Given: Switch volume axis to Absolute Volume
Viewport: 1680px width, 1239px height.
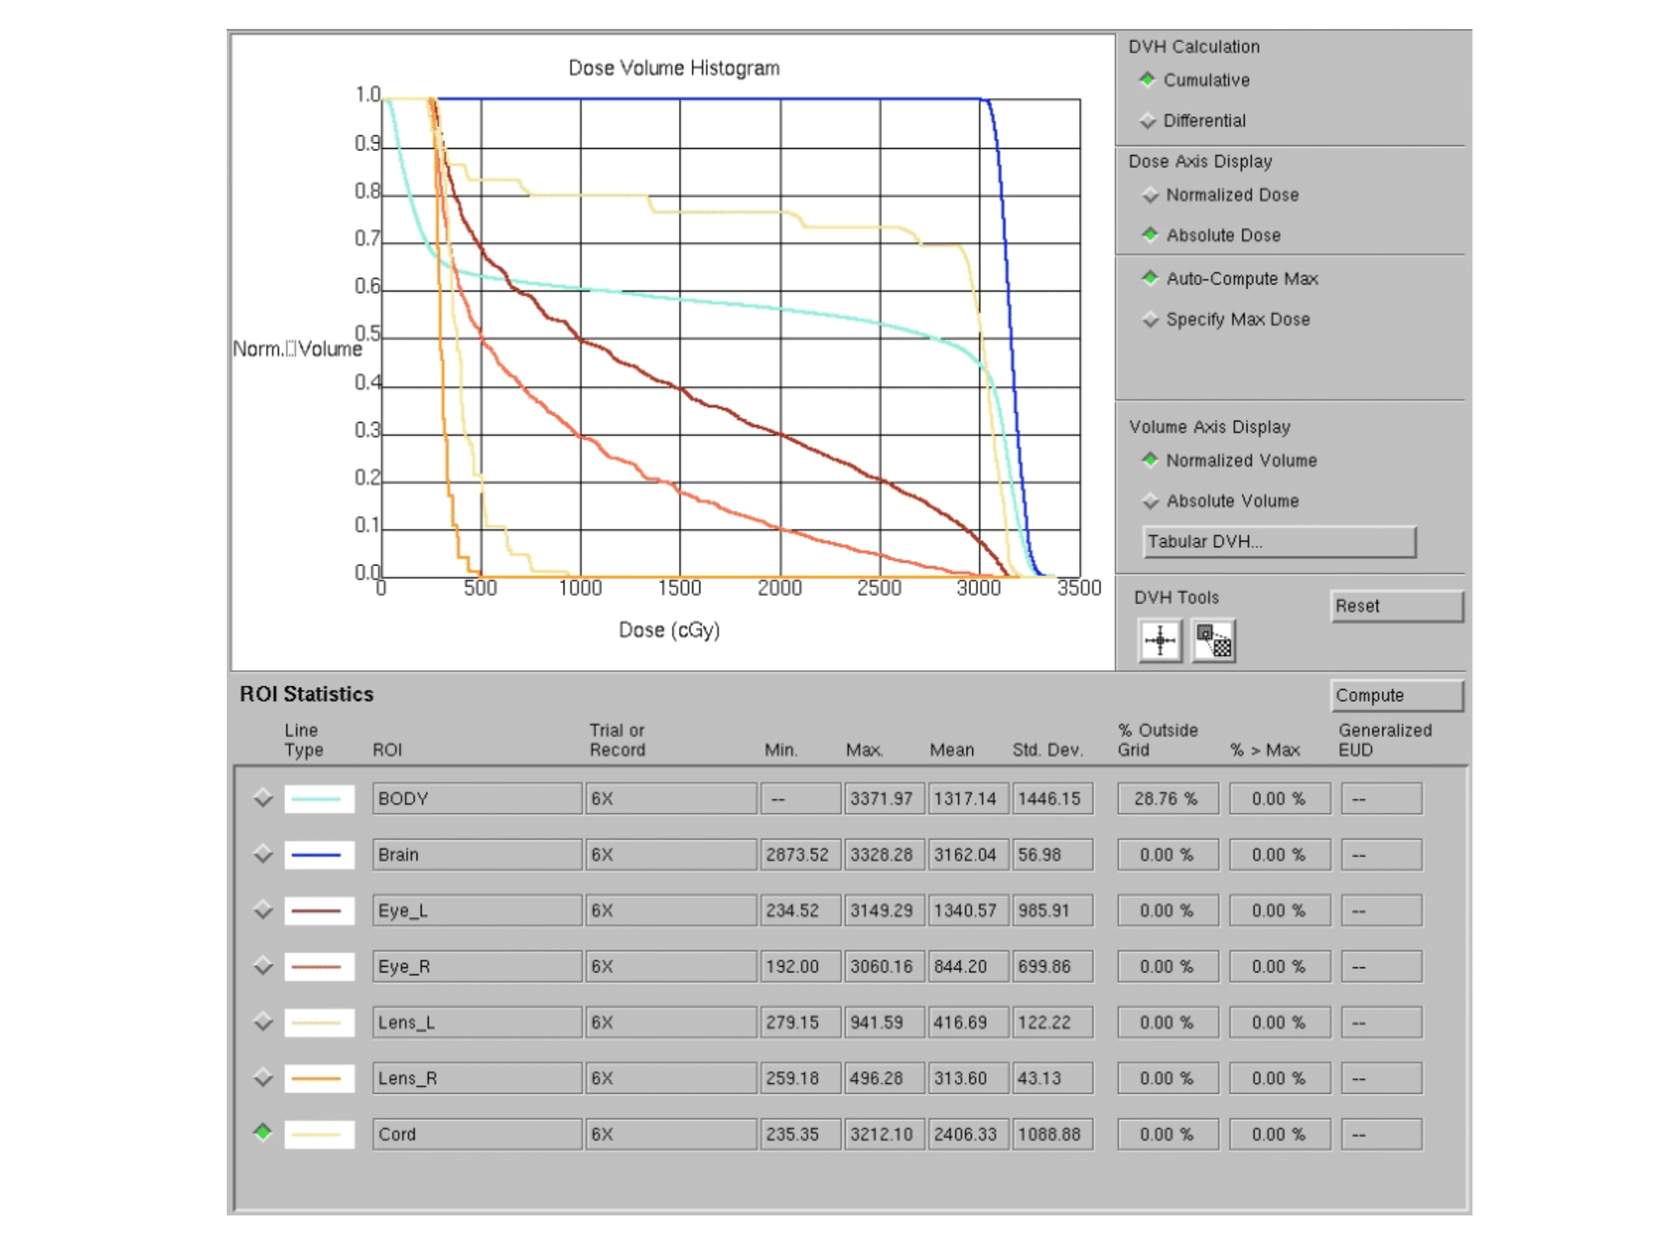Looking at the screenshot, I should 1150,501.
